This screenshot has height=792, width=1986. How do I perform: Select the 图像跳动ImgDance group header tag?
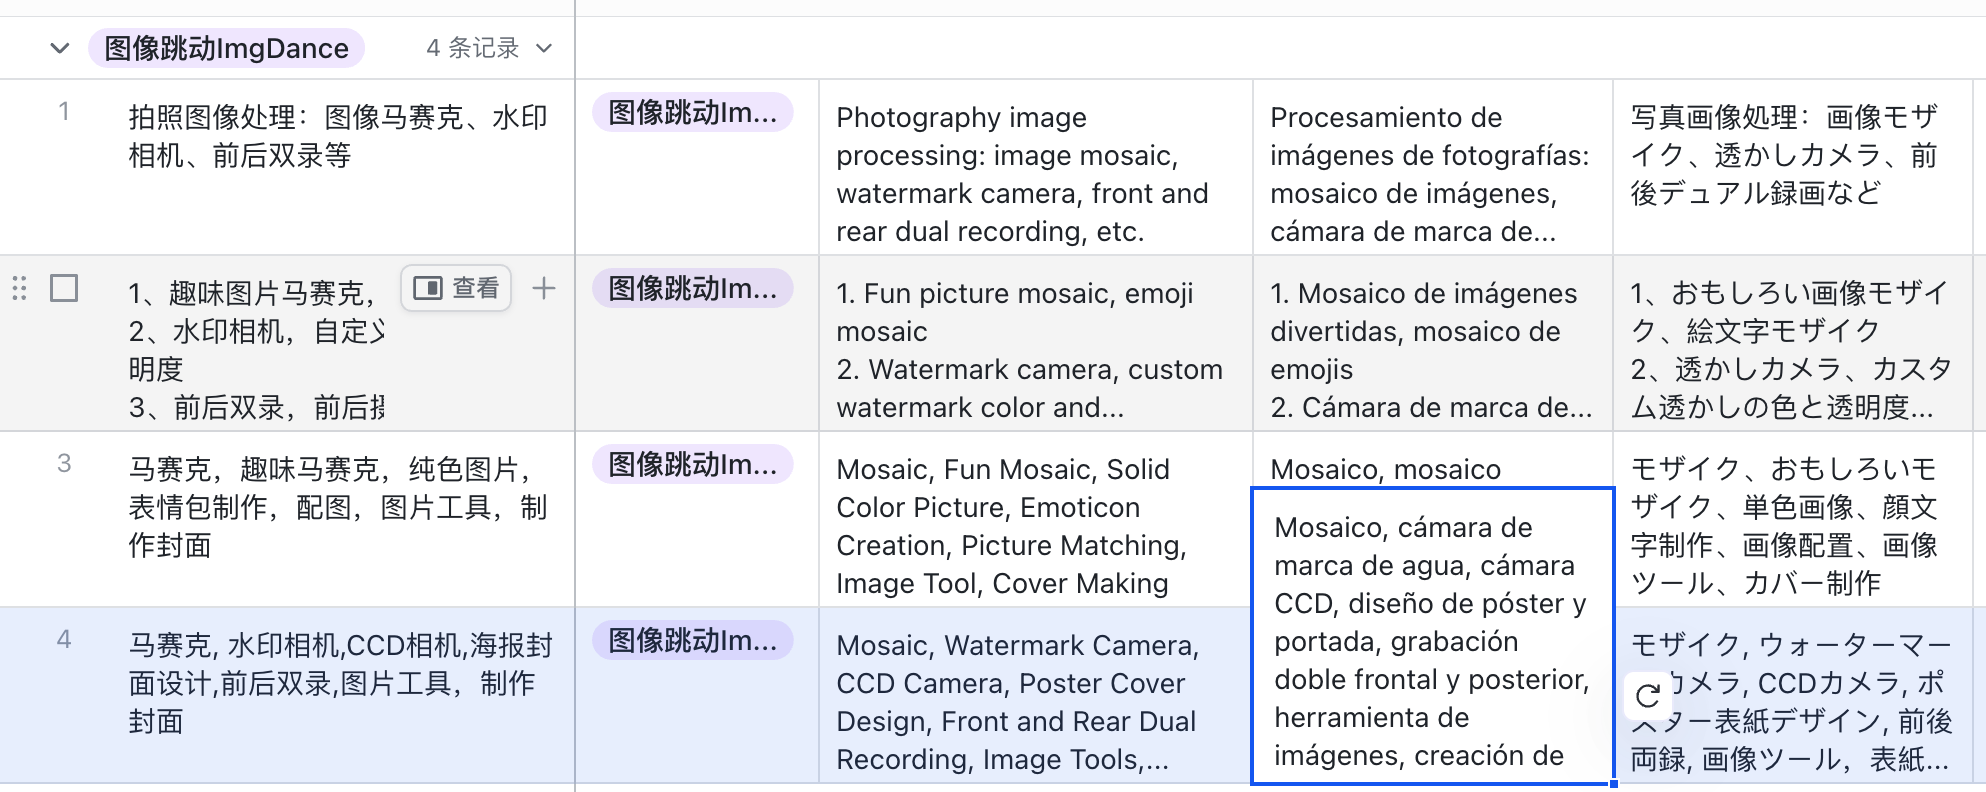pos(226,48)
